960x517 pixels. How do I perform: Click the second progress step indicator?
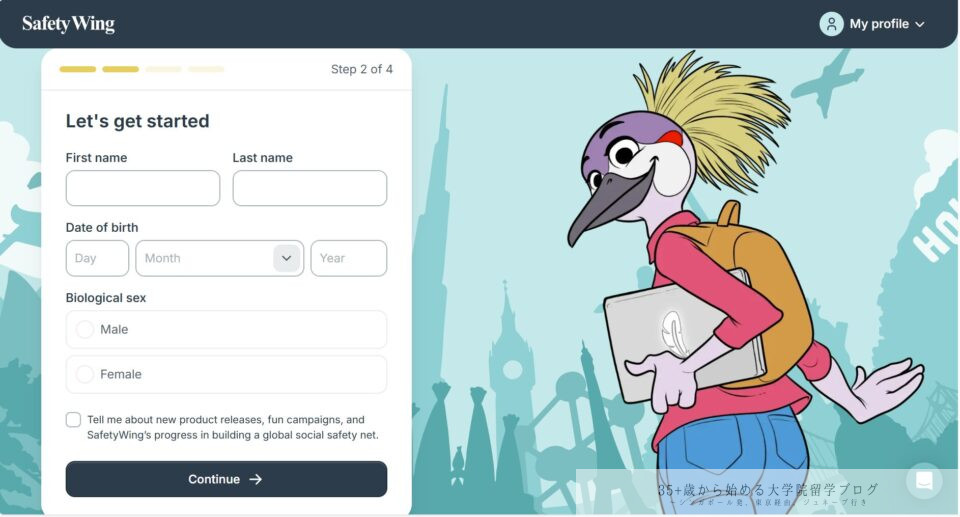(x=121, y=69)
